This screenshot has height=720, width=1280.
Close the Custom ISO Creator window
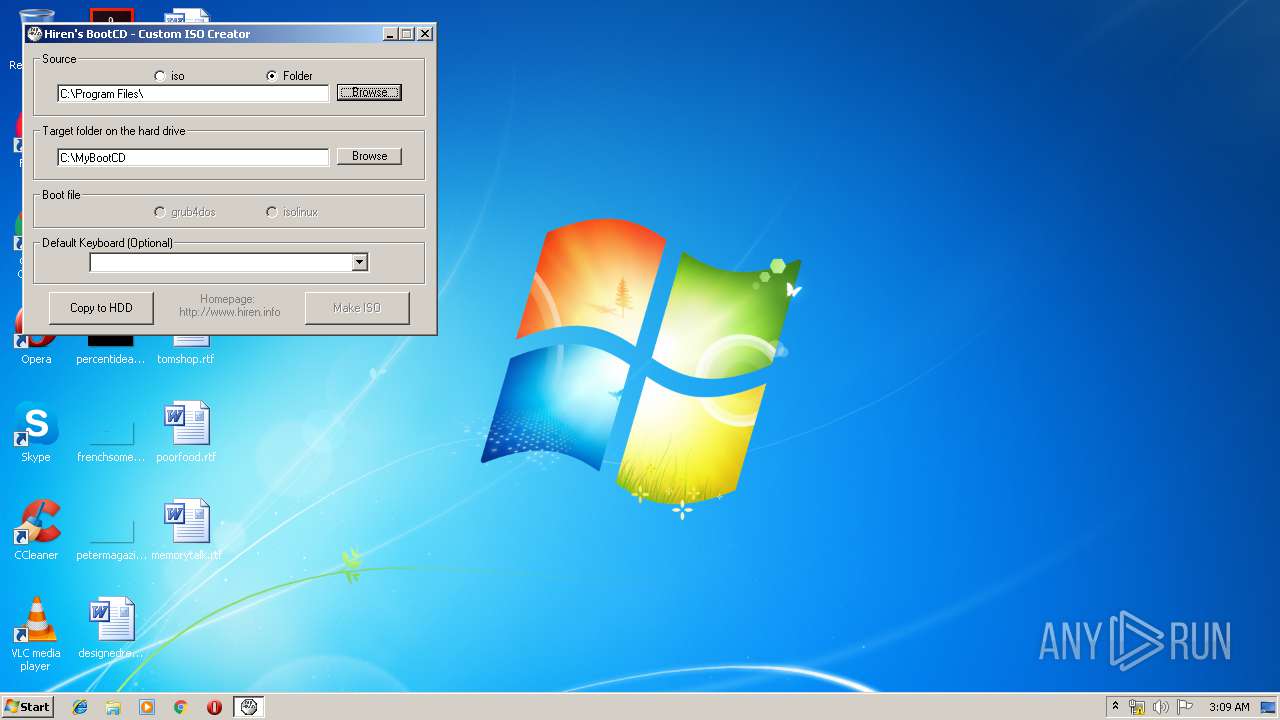[425, 34]
